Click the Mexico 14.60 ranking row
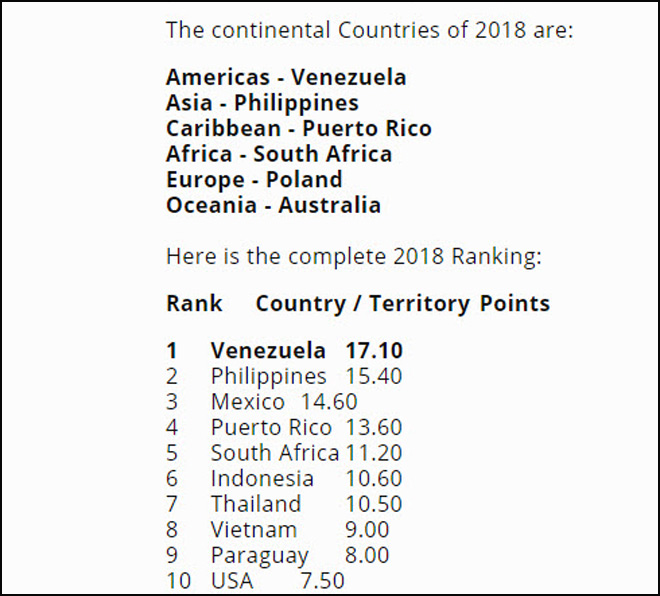 [262, 402]
